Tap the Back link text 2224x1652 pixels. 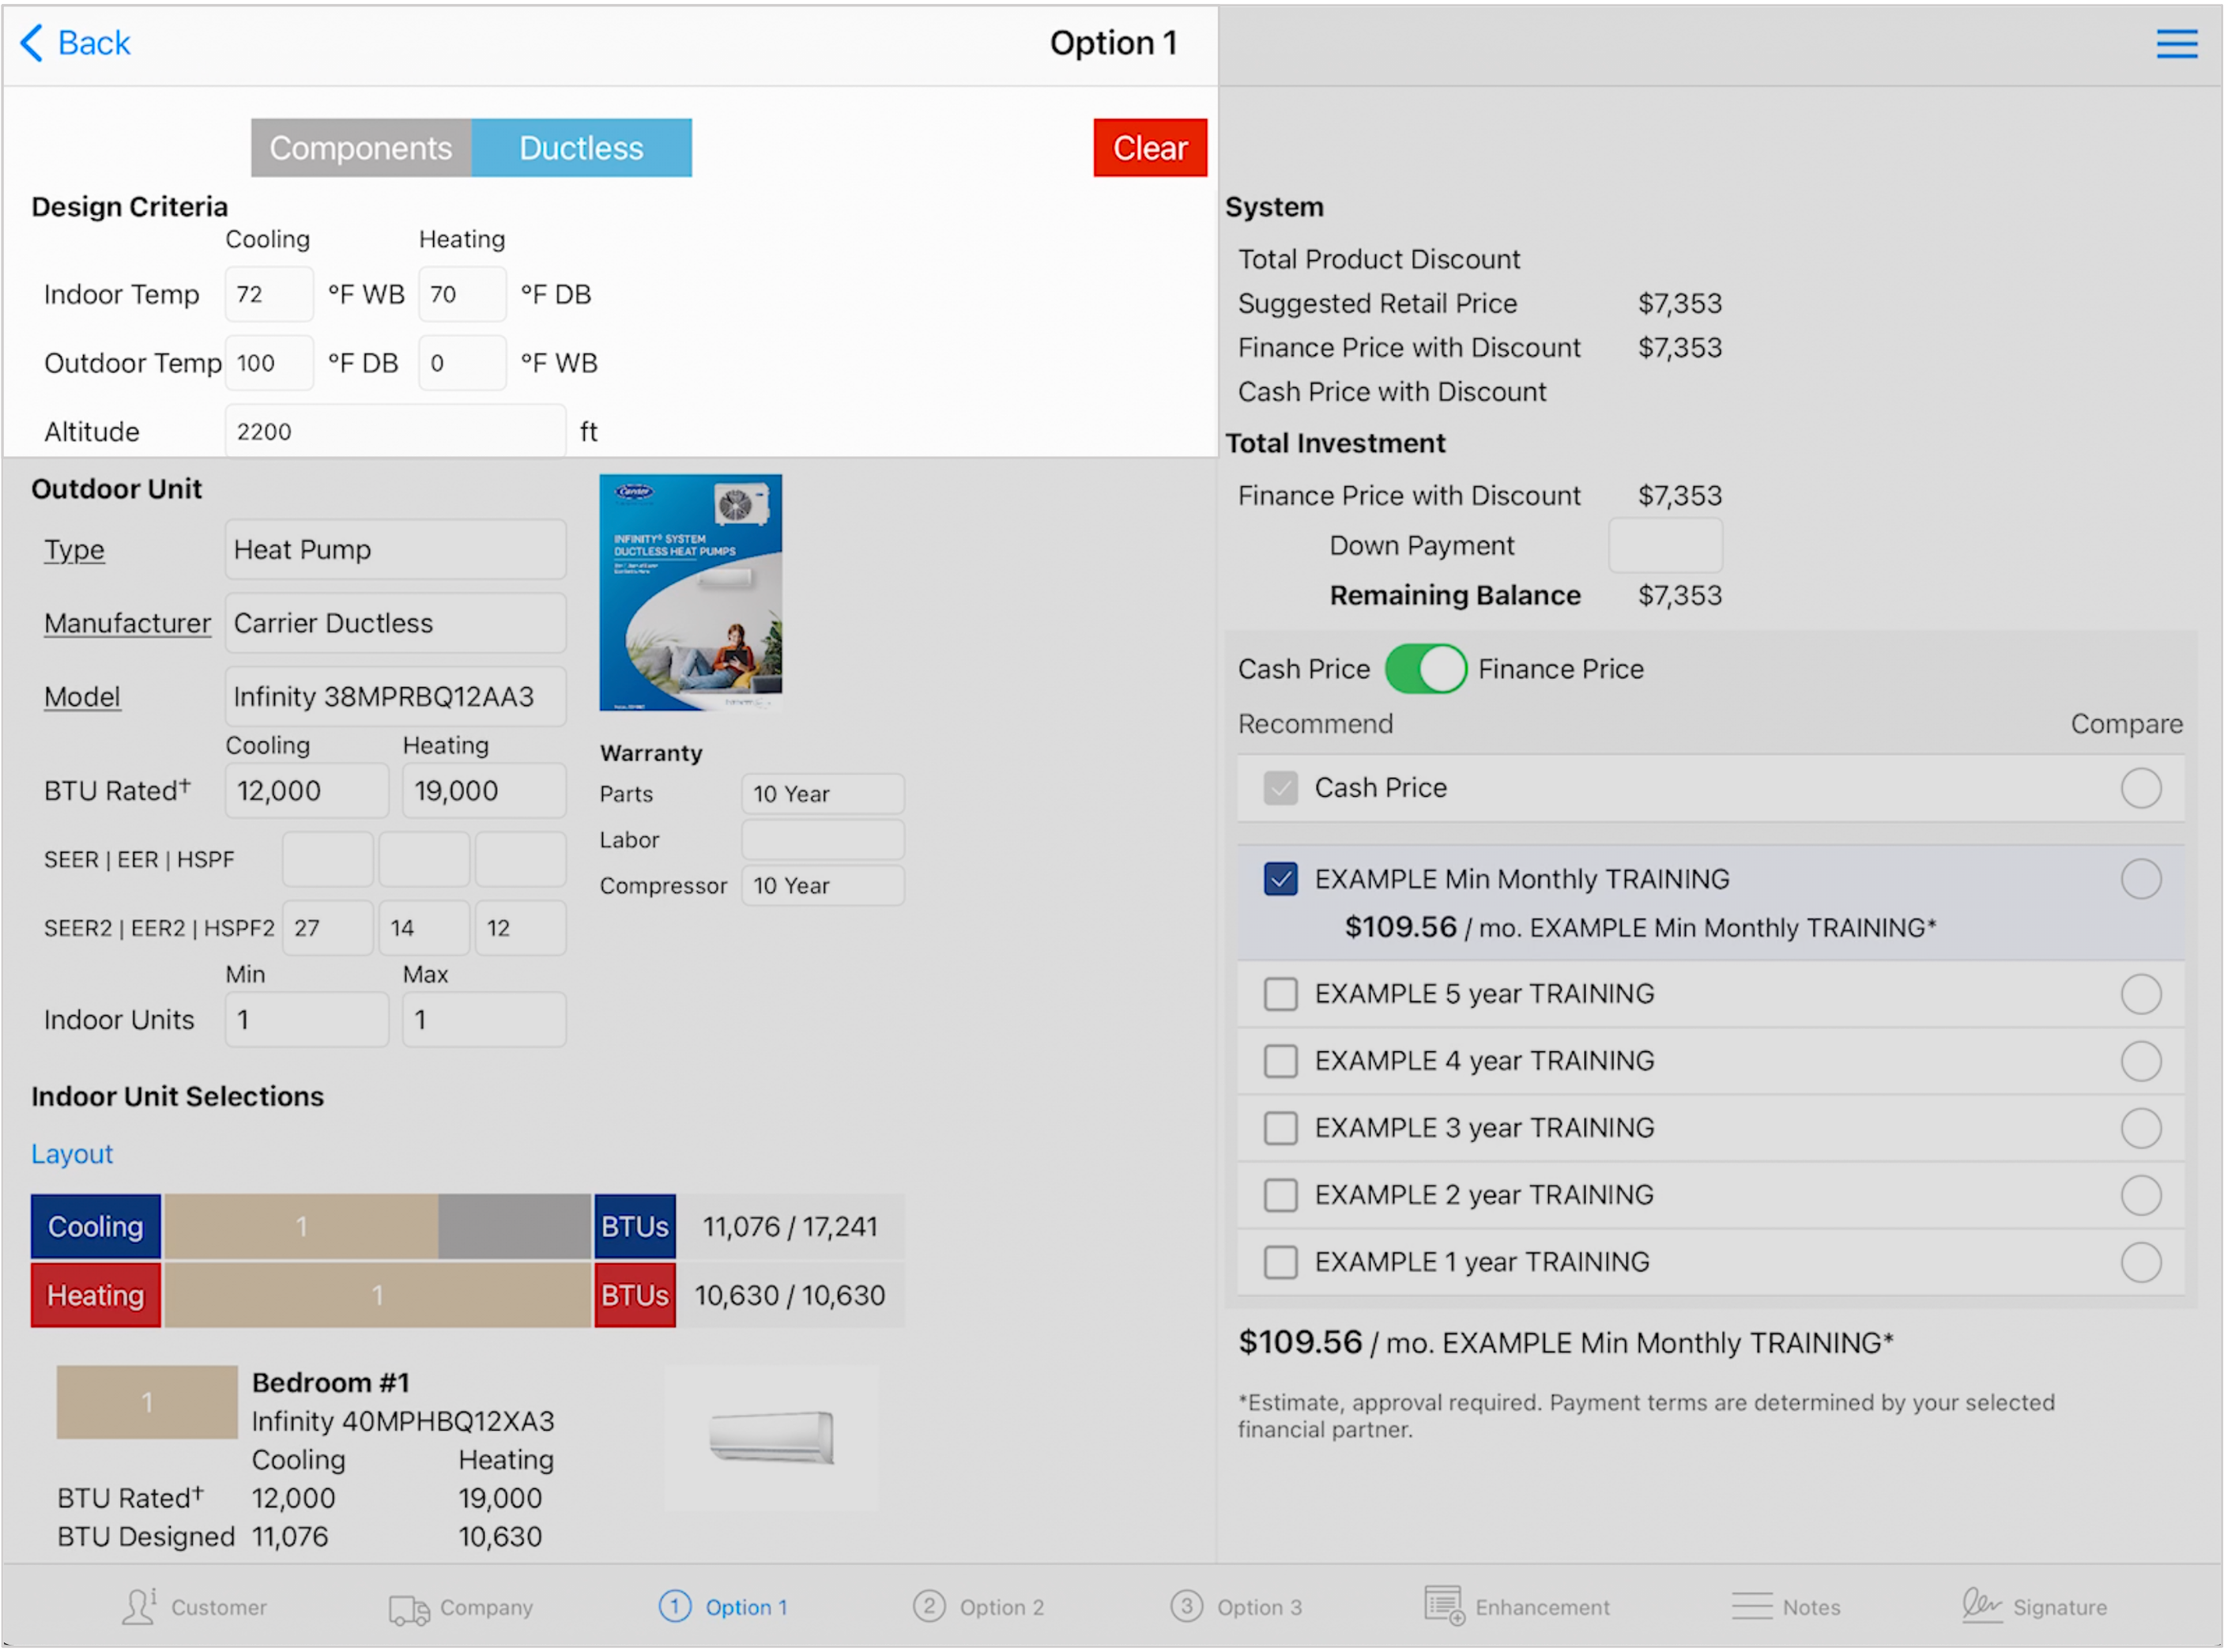pyautogui.click(x=94, y=43)
